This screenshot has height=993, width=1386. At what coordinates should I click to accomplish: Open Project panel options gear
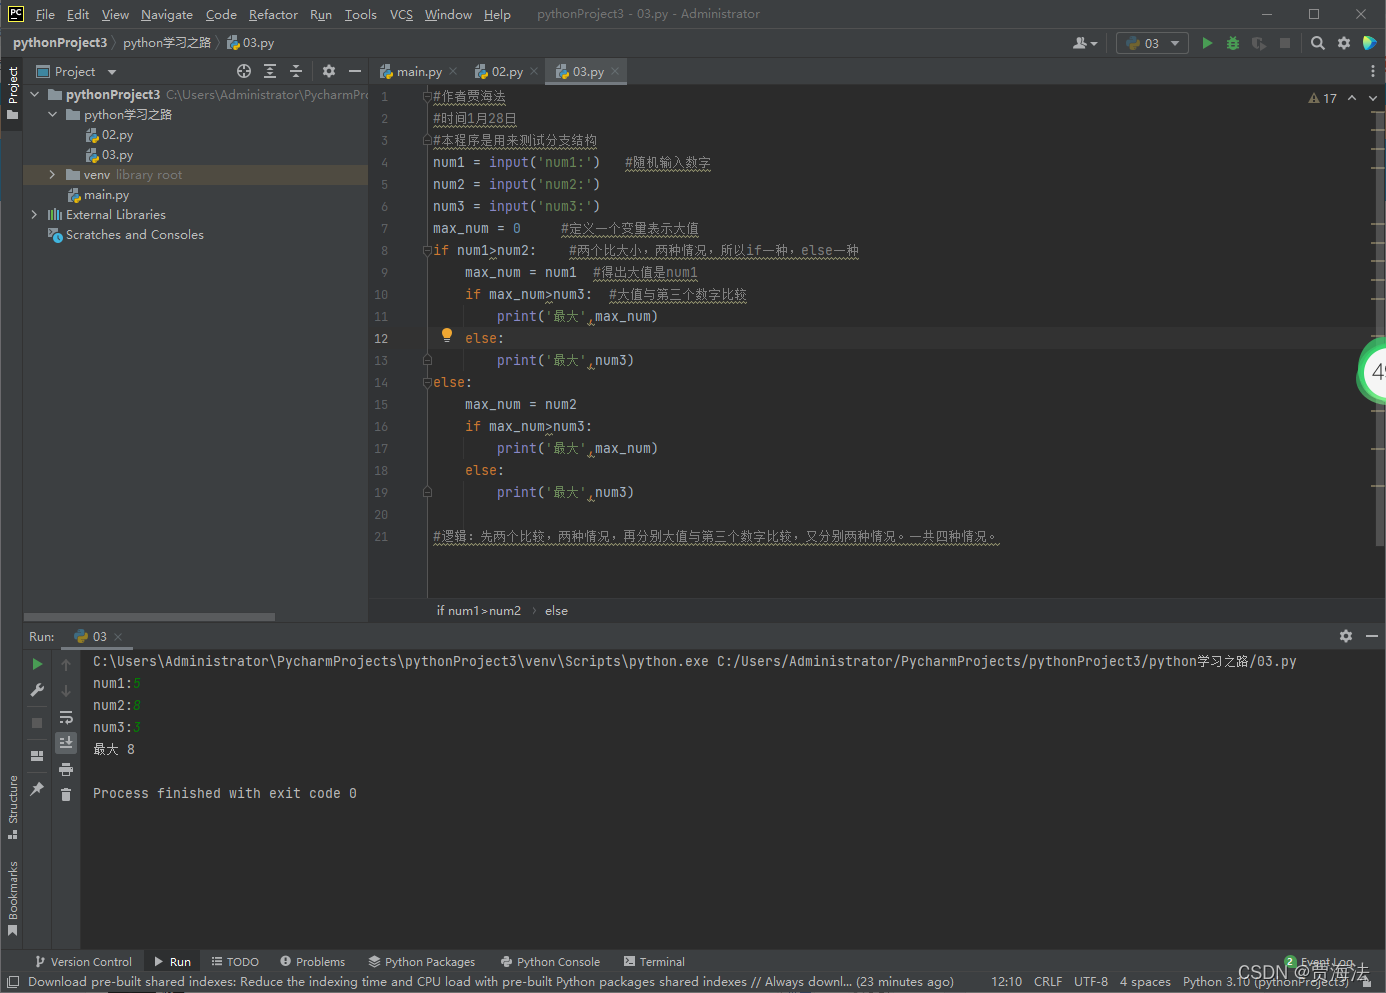(329, 71)
